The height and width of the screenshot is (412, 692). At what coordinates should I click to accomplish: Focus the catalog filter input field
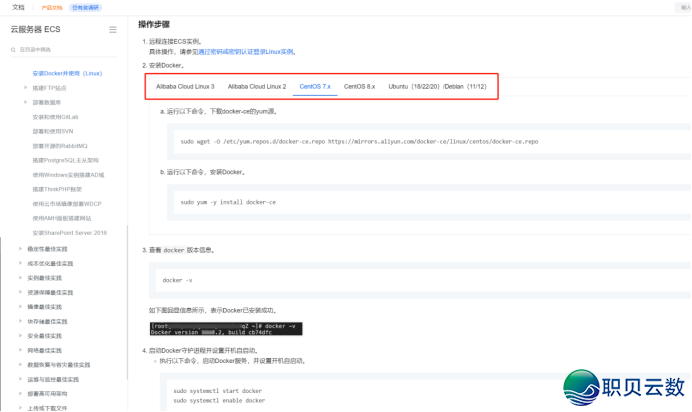[64, 50]
